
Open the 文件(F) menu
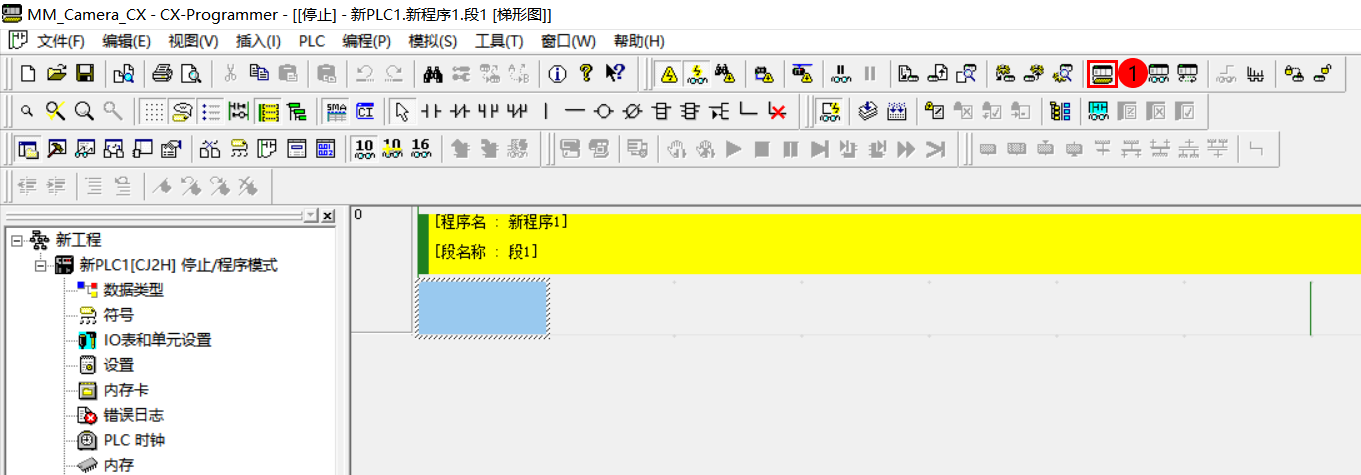61,41
